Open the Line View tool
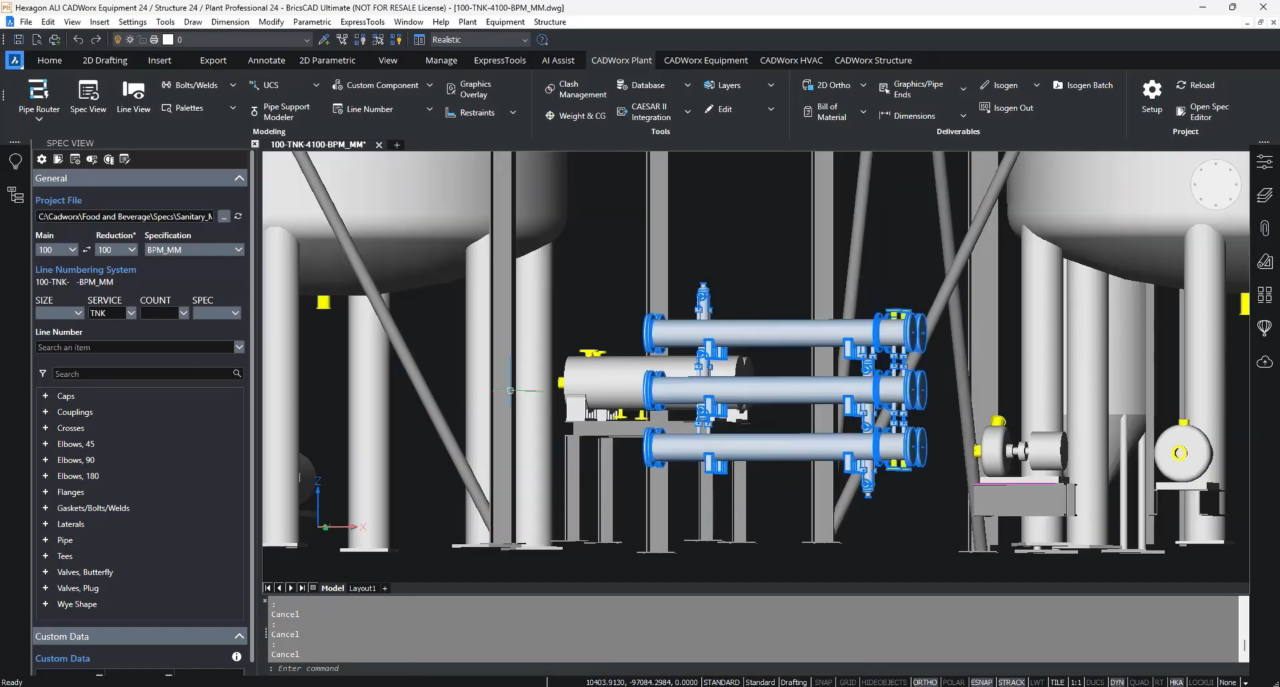 pos(133,96)
